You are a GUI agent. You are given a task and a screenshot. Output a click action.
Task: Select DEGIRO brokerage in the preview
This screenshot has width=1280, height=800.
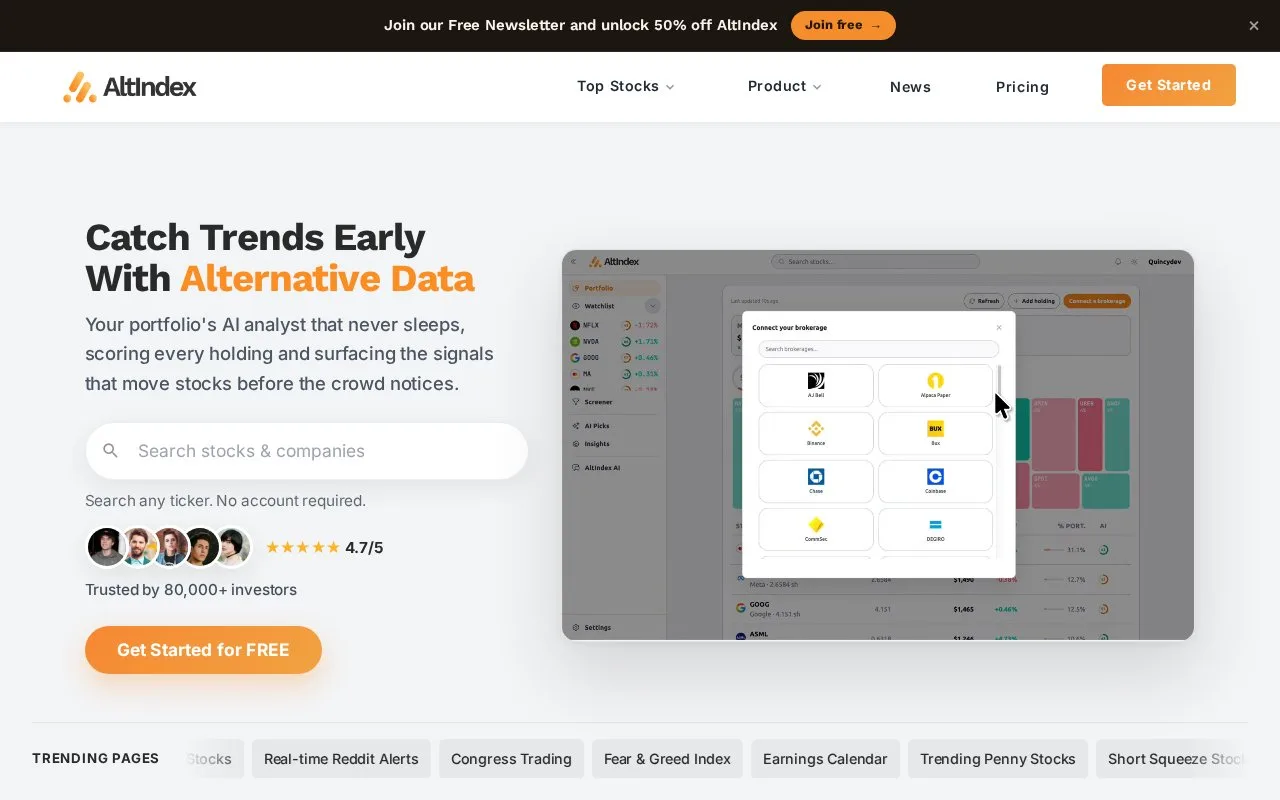tap(936, 529)
